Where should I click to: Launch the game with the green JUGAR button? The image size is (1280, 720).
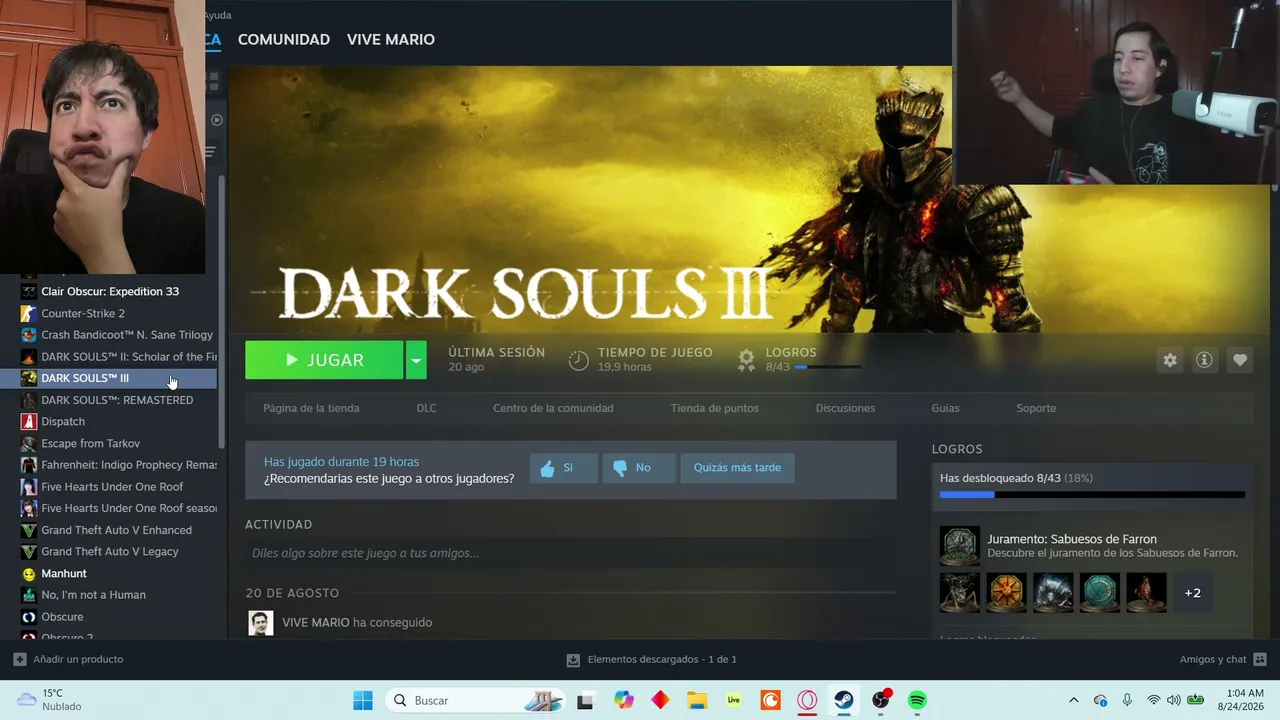click(324, 360)
